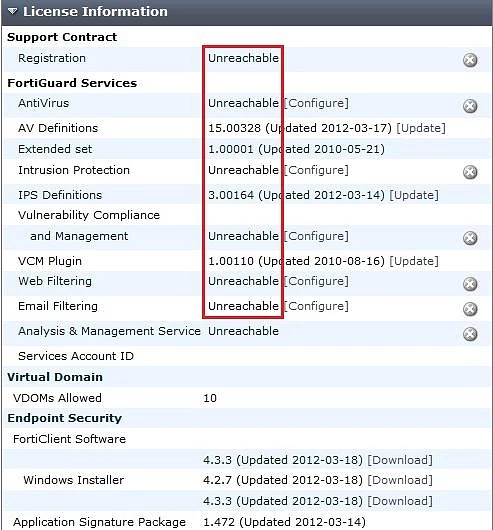The height and width of the screenshot is (530, 493).
Task: Select IPS Definitions version 3.00164 text
Action: click(231, 195)
